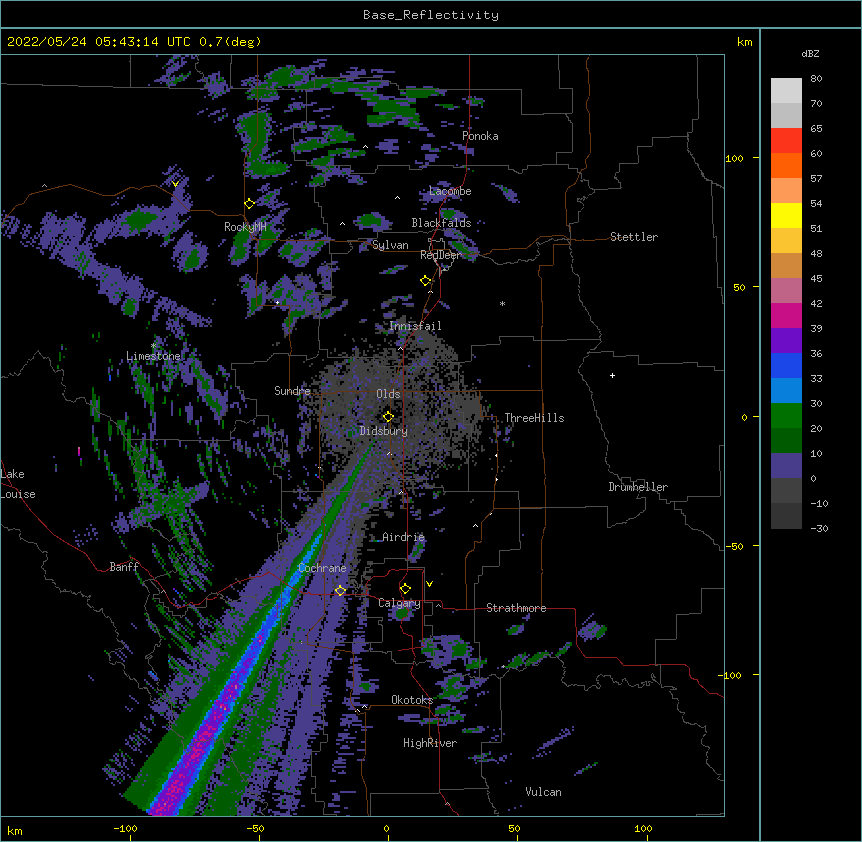862x842 pixels.
Task: Click the yellow diamond marker above RockyMH
Action: (x=249, y=204)
